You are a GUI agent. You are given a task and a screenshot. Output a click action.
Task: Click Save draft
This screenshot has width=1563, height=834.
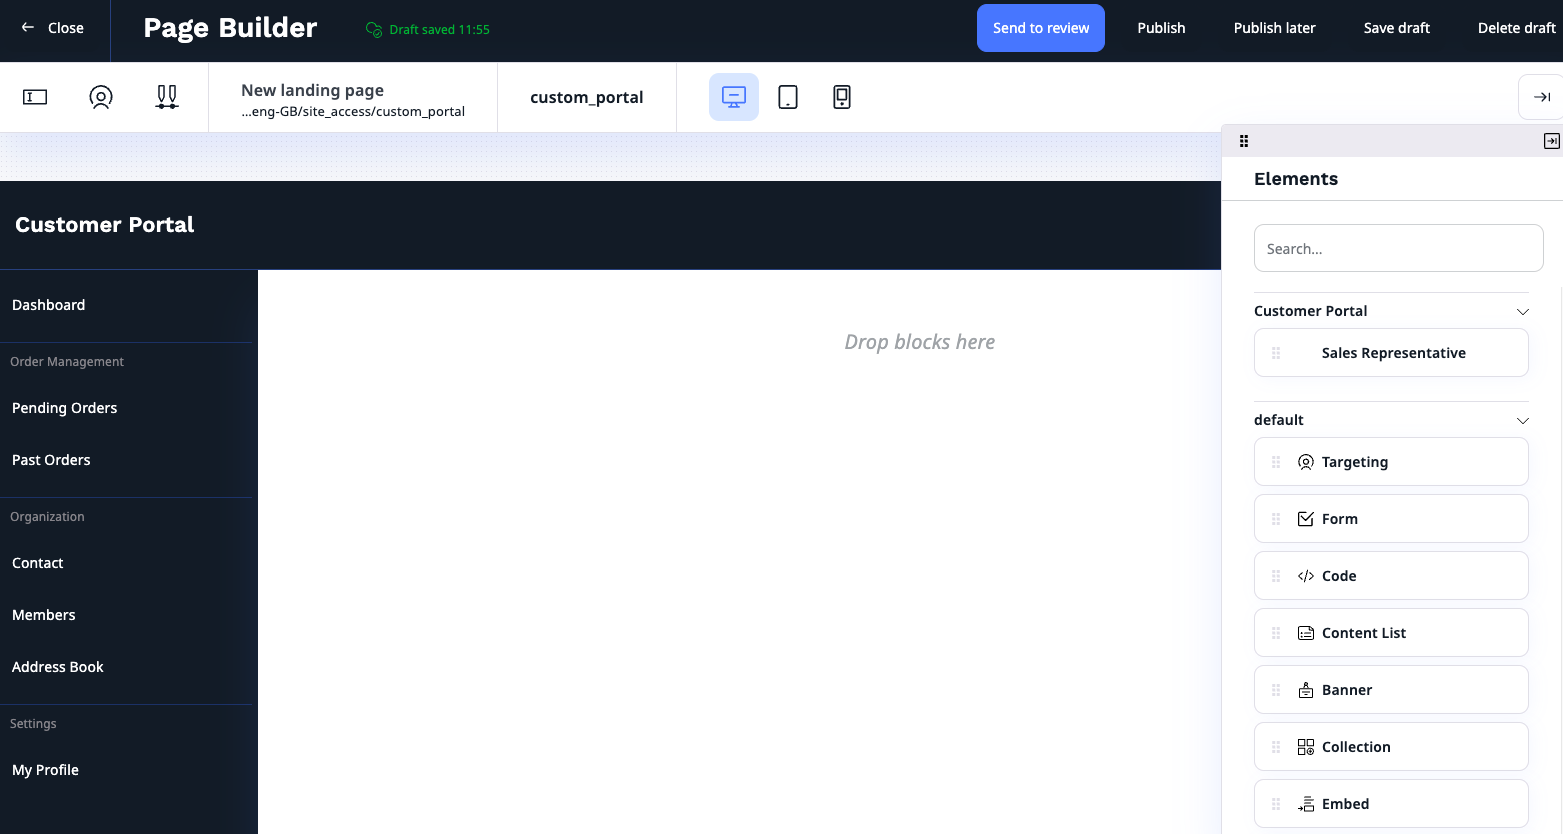1396,27
